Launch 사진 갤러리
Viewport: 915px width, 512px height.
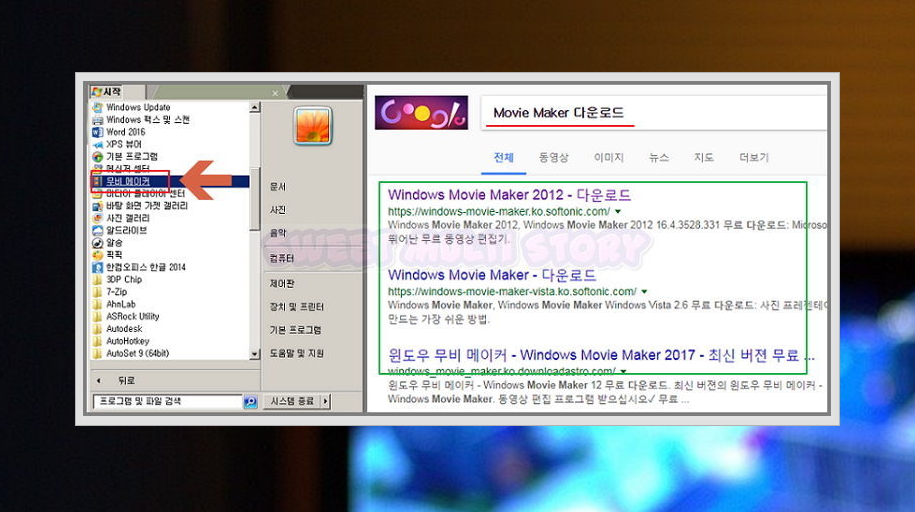[x=121, y=218]
